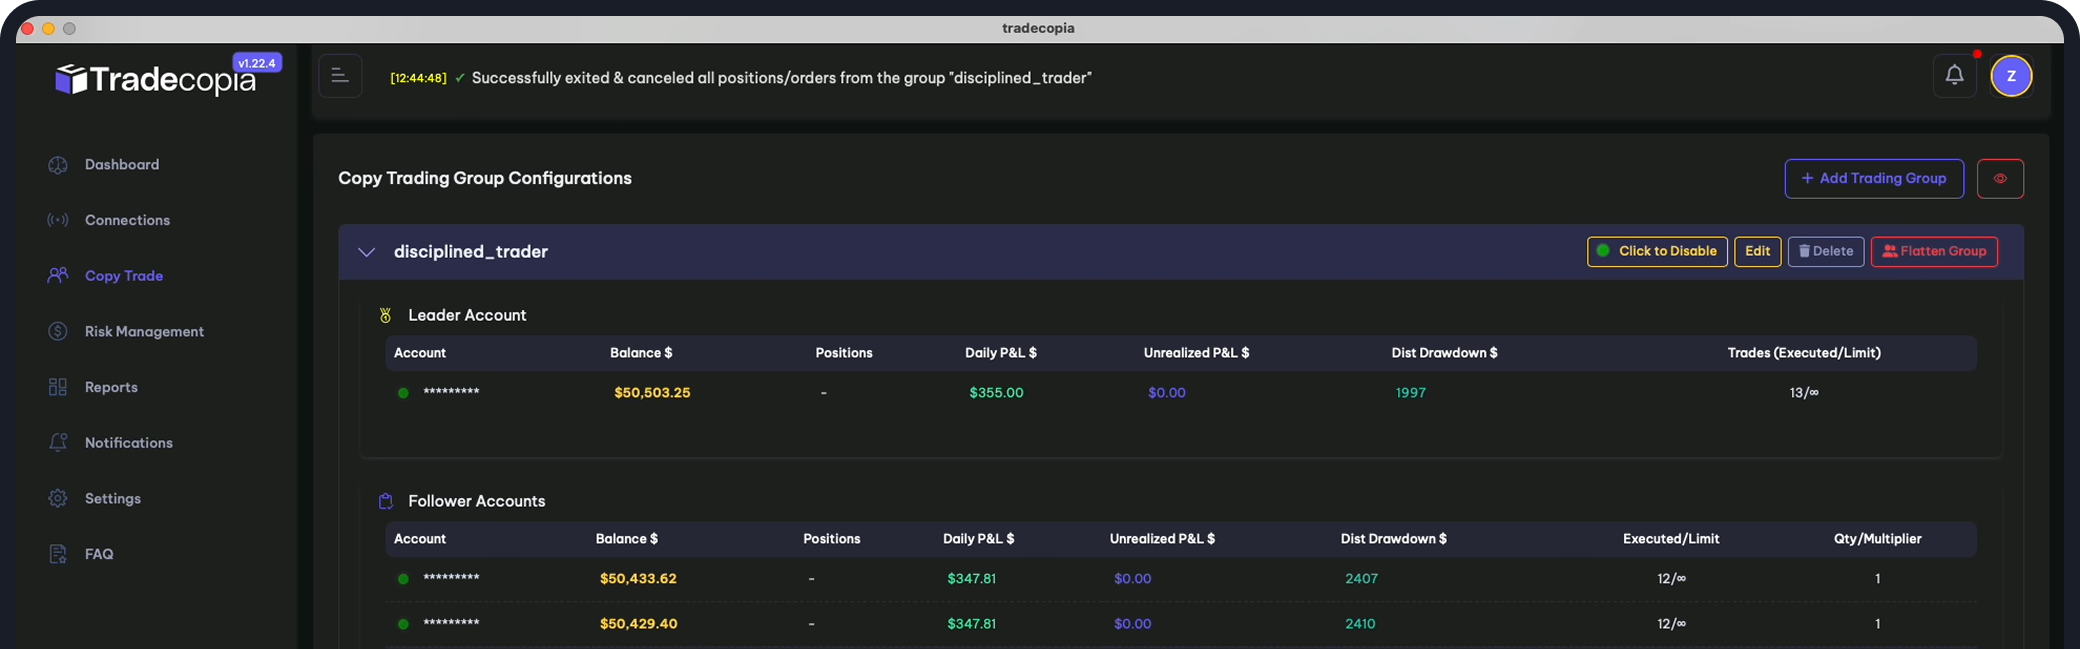Click the Risk Management dollar icon
Image resolution: width=2080 pixels, height=649 pixels.
(58, 331)
